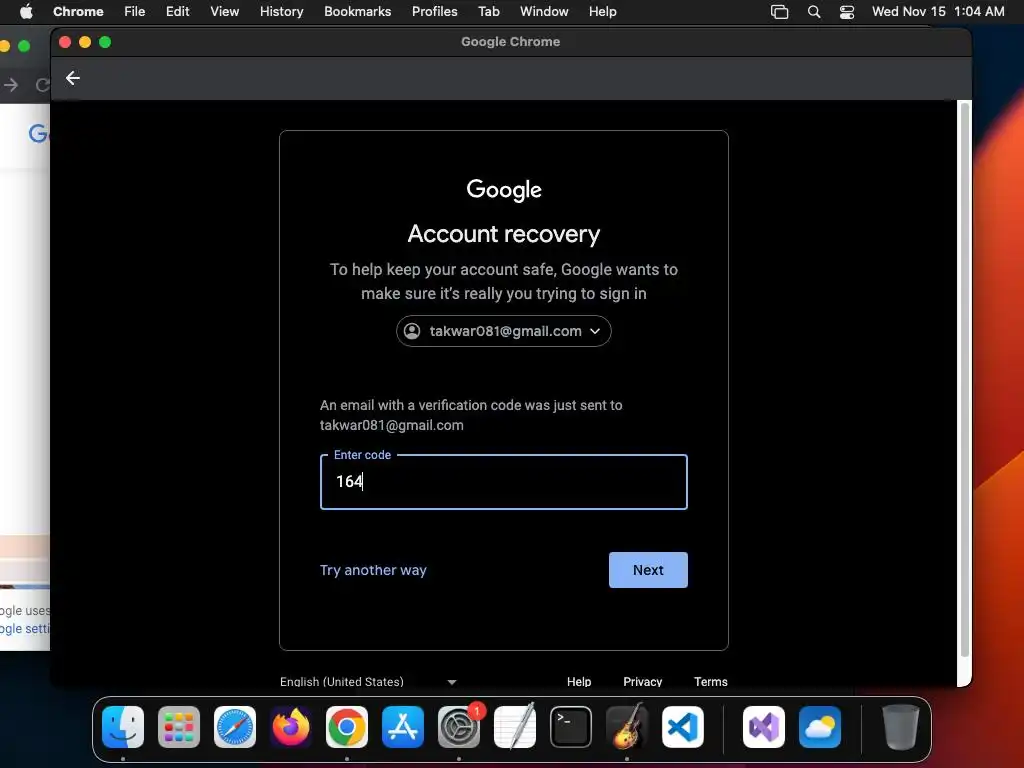
Task: Open the Terms link in footer
Action: click(x=711, y=682)
